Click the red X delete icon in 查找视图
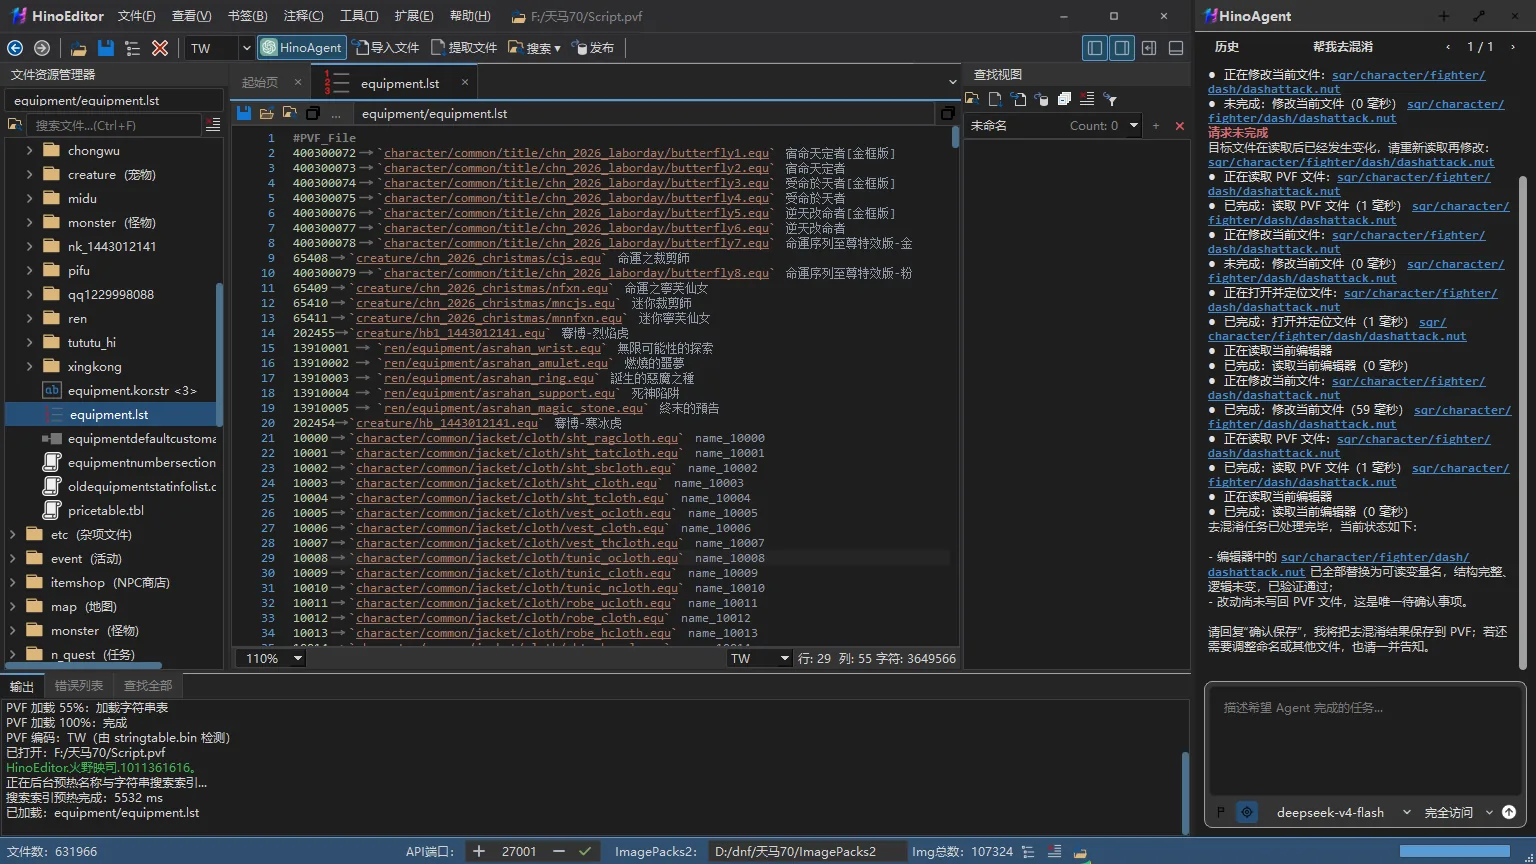This screenshot has height=864, width=1536. (1179, 126)
